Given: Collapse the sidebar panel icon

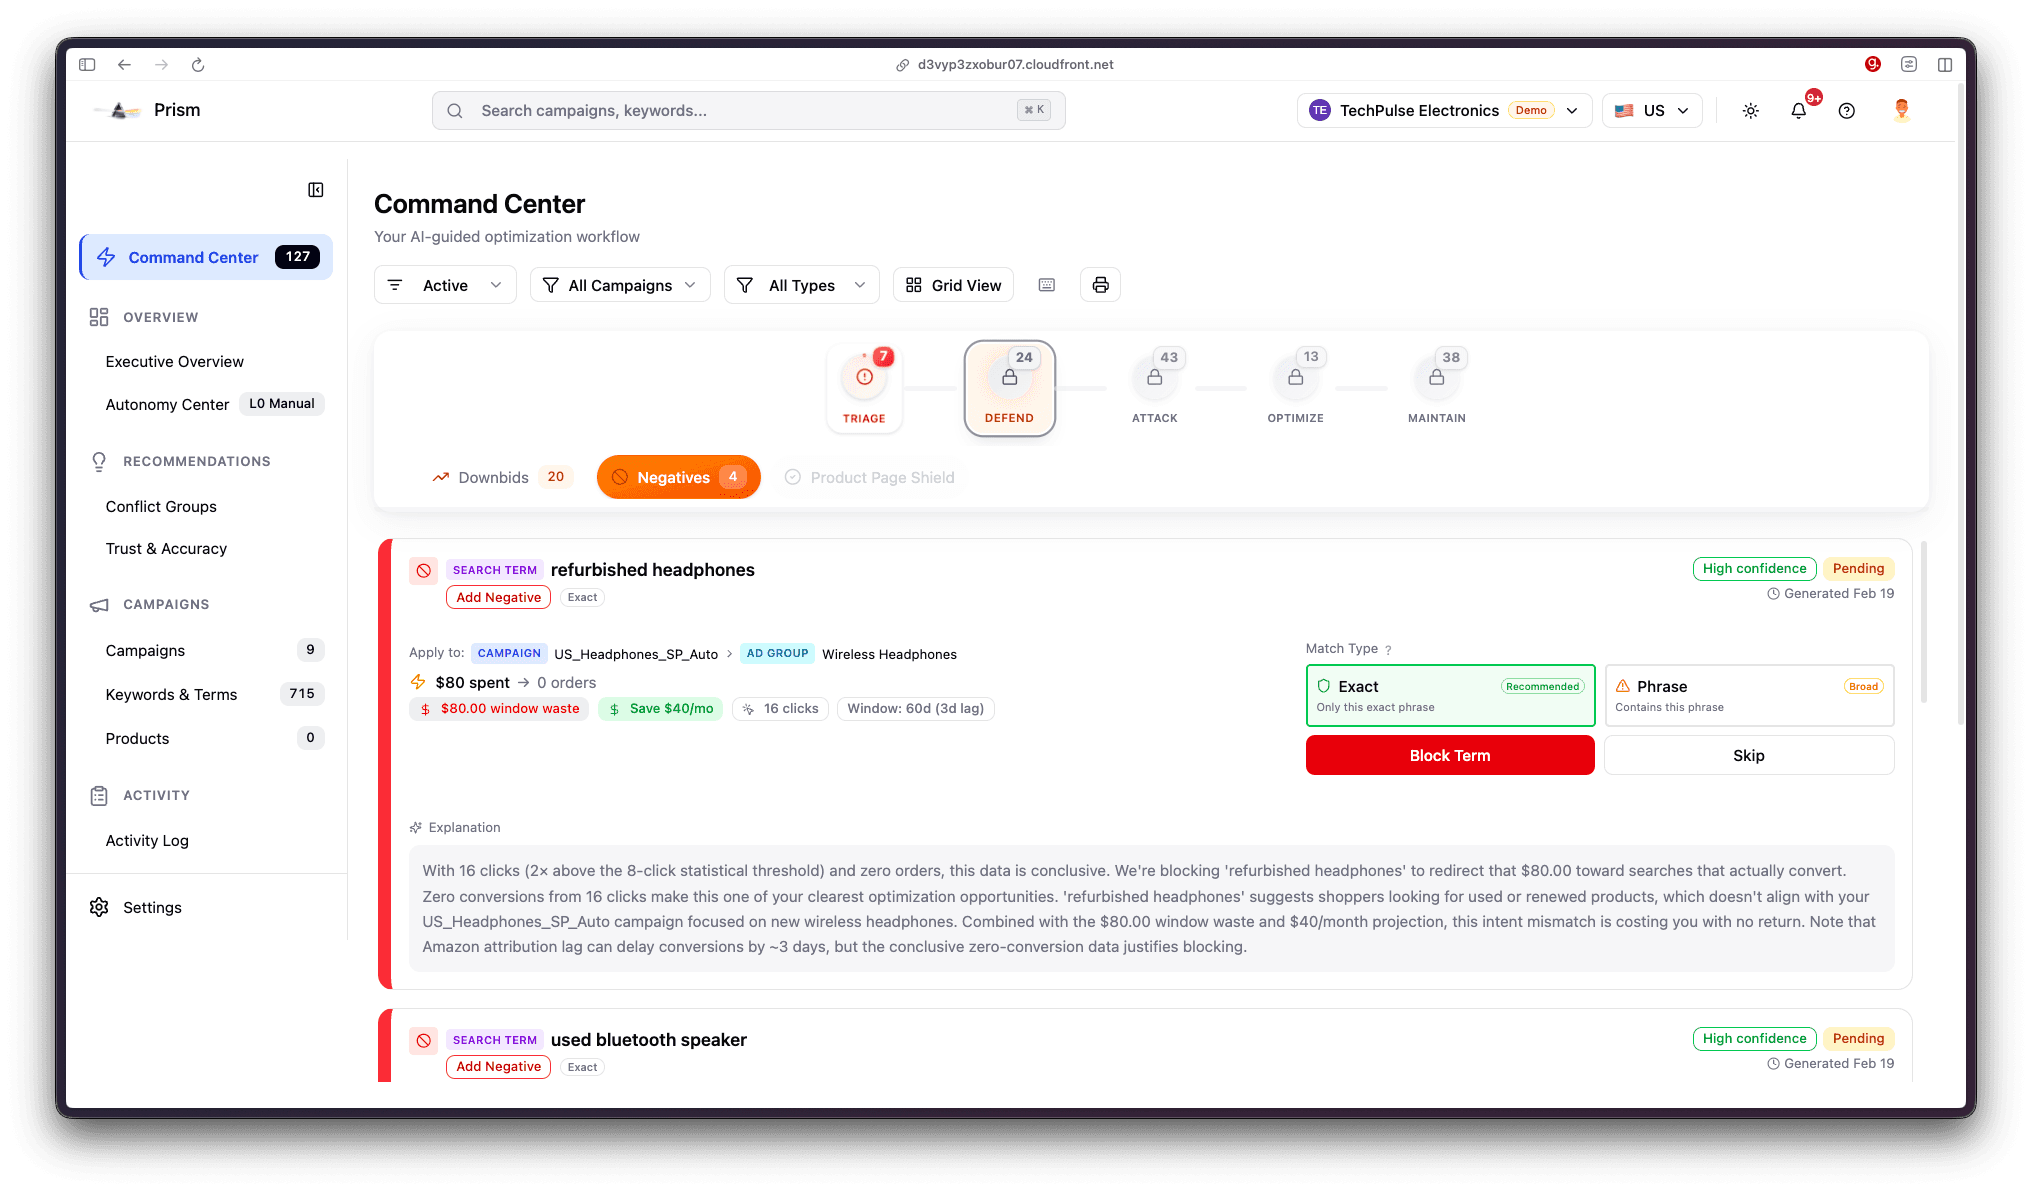Looking at the screenshot, I should (x=316, y=190).
